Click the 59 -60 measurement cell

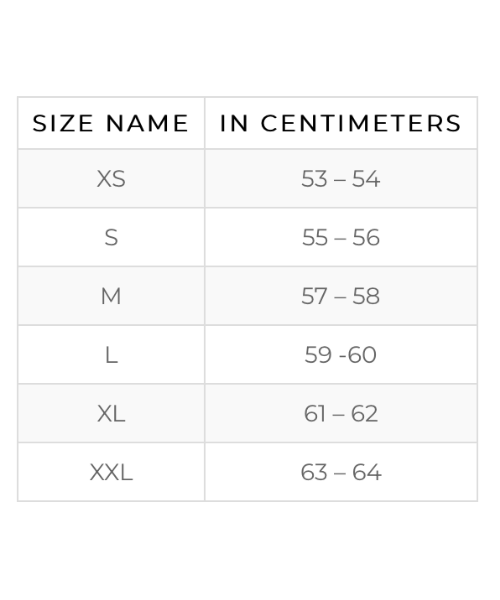(341, 355)
